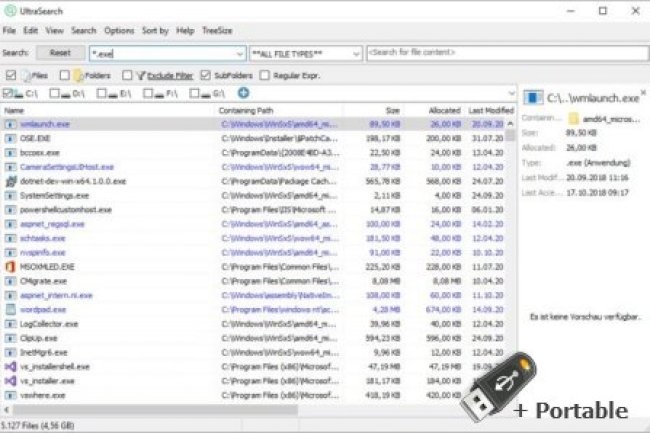This screenshot has width=650, height=433.
Task: Open the TreeSize menu
Action: tap(217, 31)
